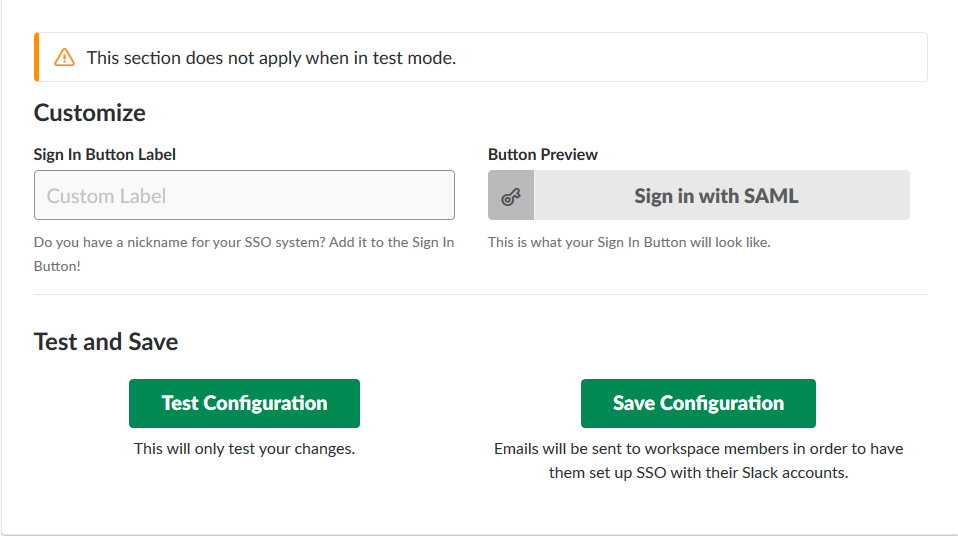Click the 'This will only test your changes' note
The width and height of the screenshot is (958, 536).
coord(244,449)
